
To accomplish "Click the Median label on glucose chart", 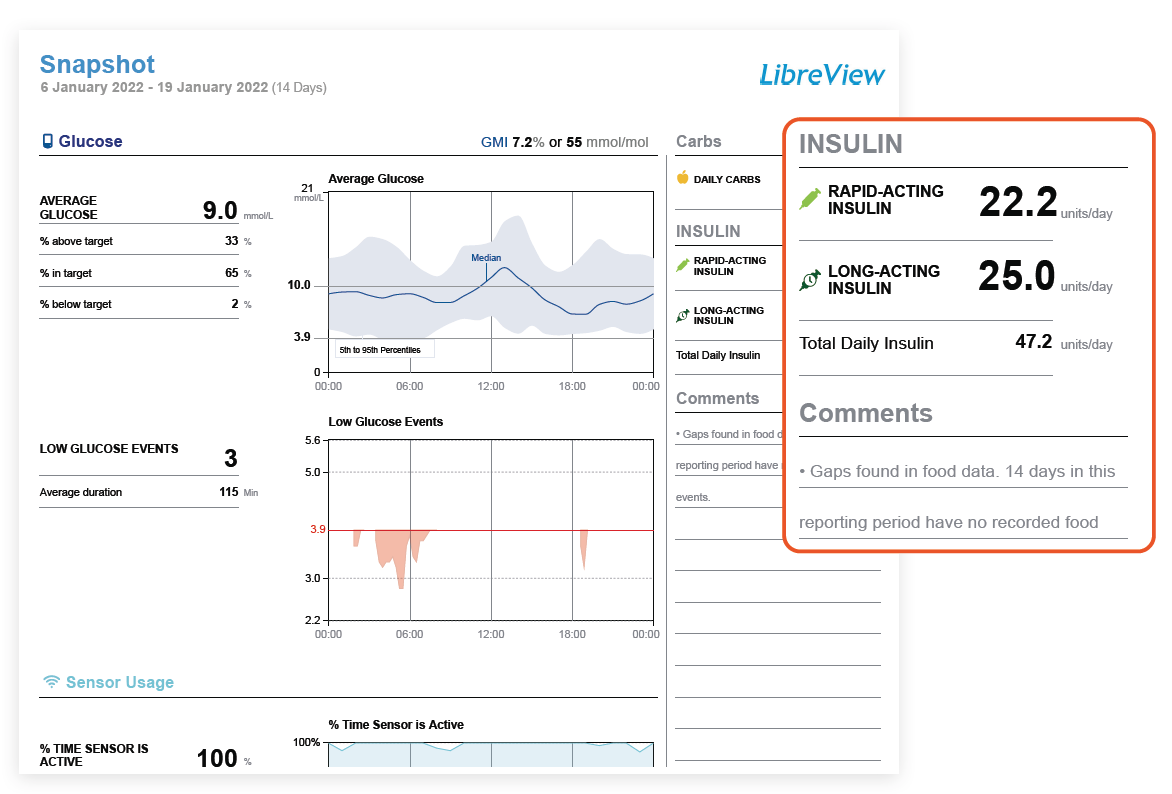I will 486,258.
